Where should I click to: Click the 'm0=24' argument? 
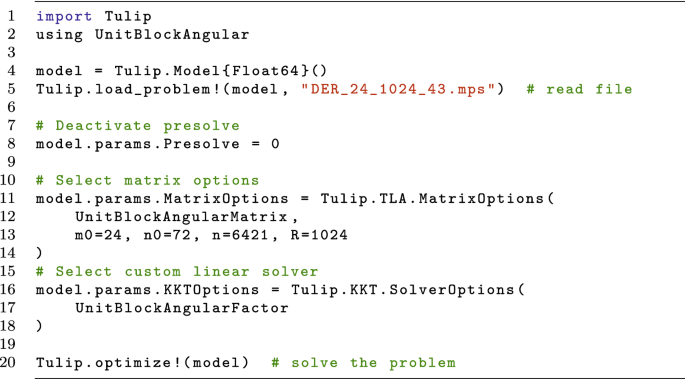click(99, 235)
